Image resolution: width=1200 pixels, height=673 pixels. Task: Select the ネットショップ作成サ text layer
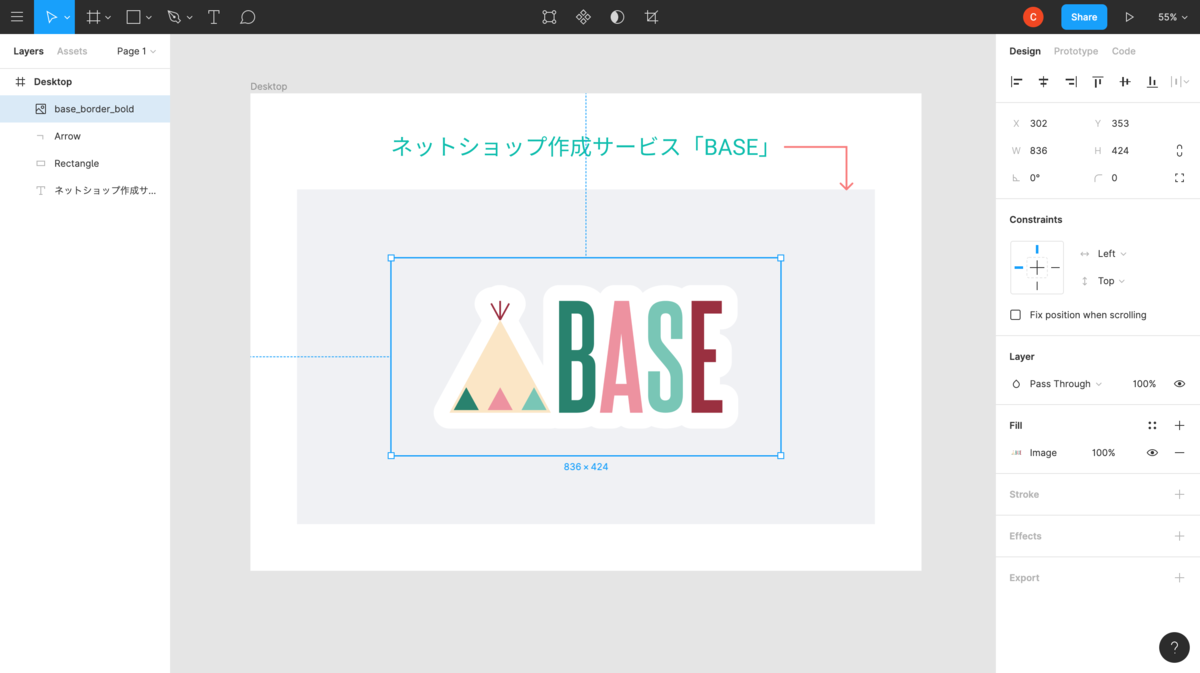coord(85,190)
